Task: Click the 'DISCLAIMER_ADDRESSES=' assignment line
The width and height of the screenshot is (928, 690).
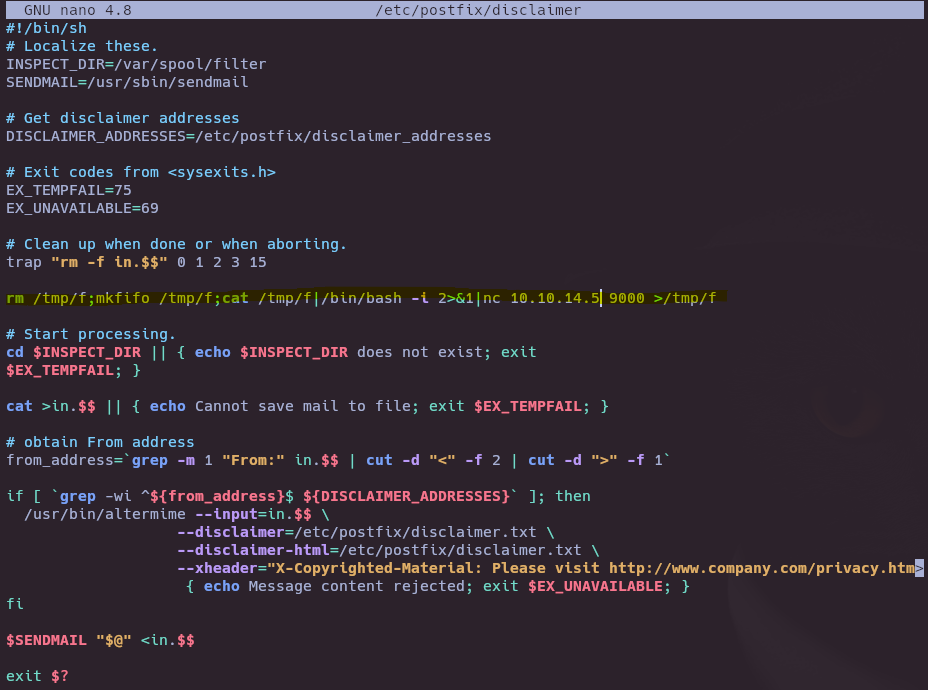Action: [249, 136]
